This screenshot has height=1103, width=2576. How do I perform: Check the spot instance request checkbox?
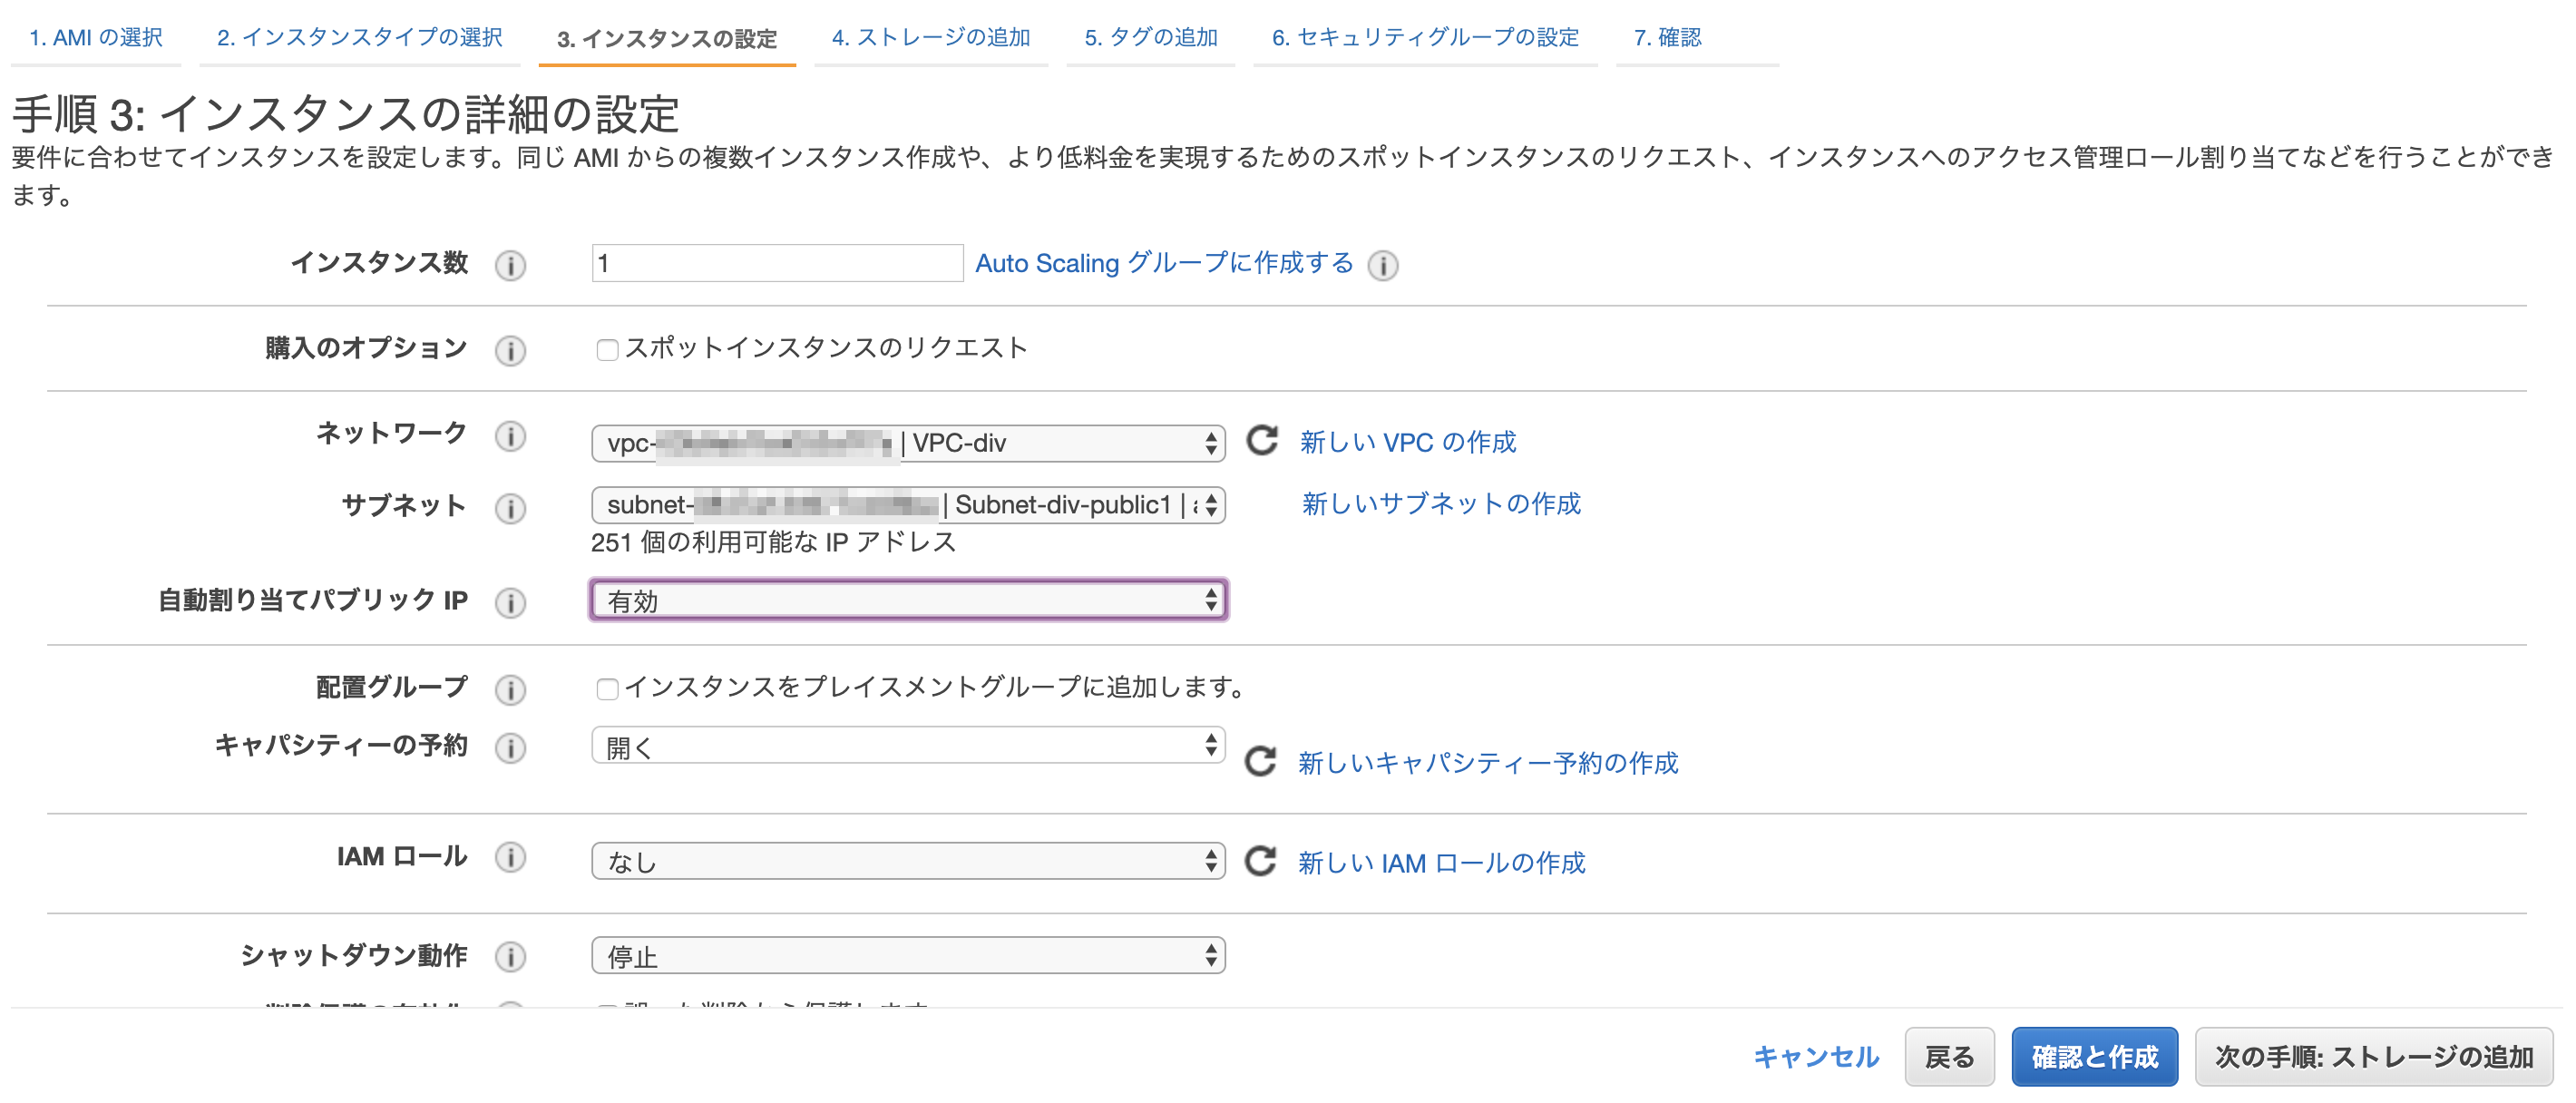(x=606, y=348)
